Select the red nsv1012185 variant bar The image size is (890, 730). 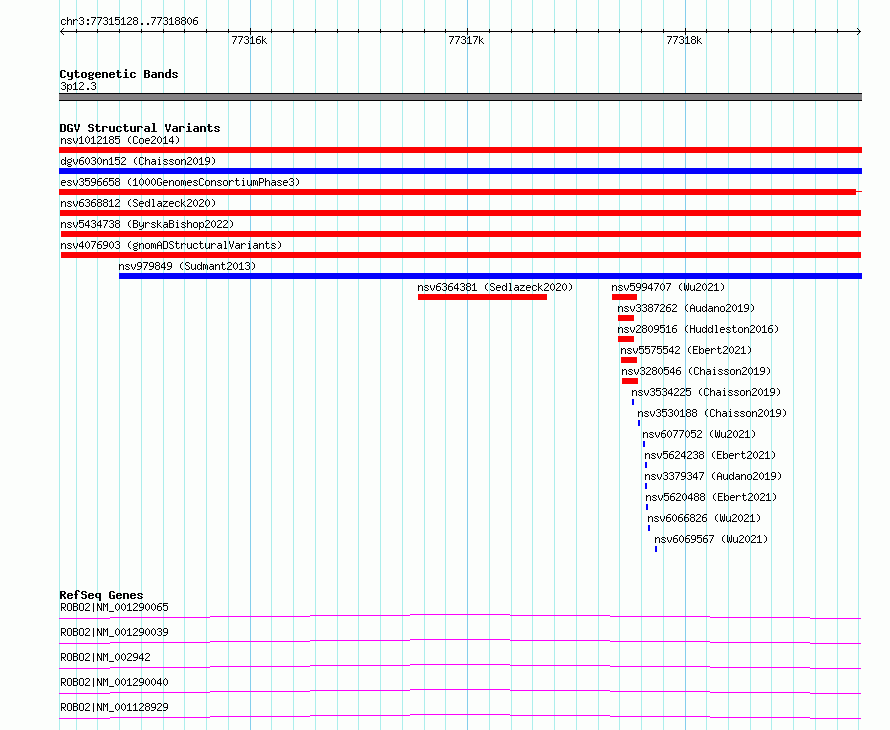click(x=460, y=150)
